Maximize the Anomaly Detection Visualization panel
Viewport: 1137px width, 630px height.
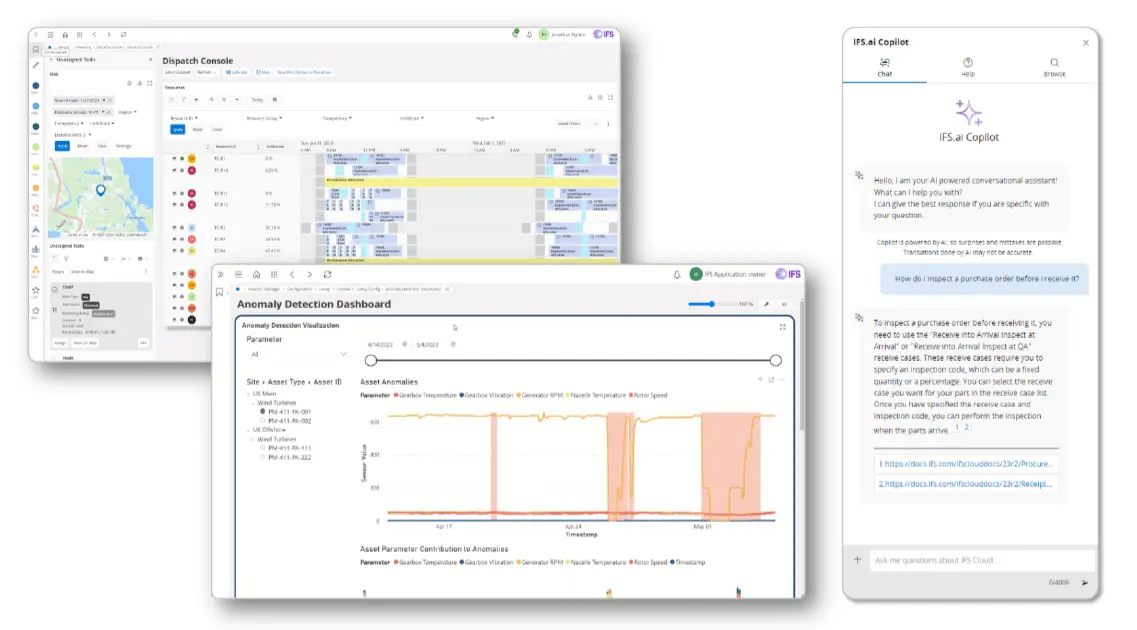[x=782, y=327]
